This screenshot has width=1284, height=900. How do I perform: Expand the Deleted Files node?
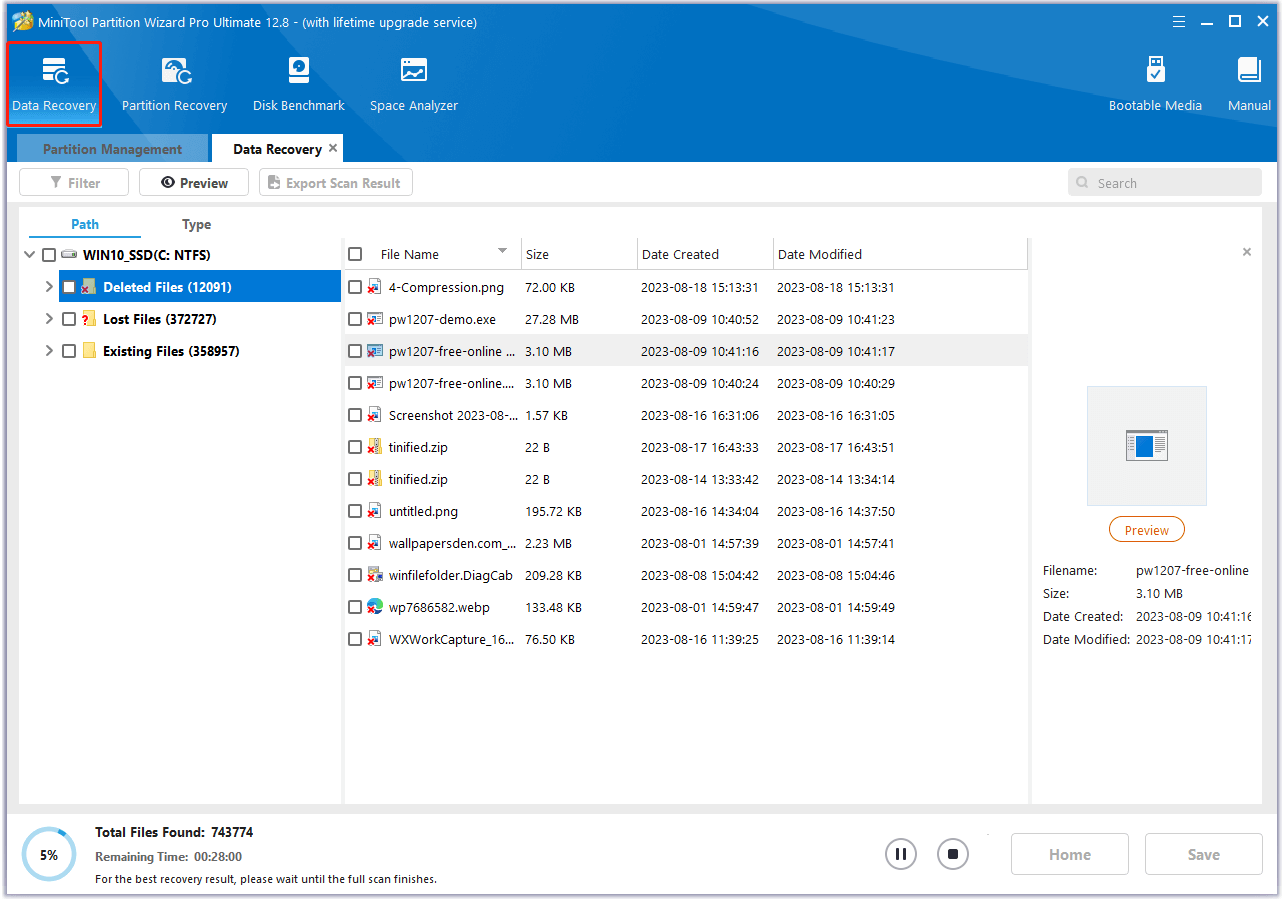click(x=49, y=287)
